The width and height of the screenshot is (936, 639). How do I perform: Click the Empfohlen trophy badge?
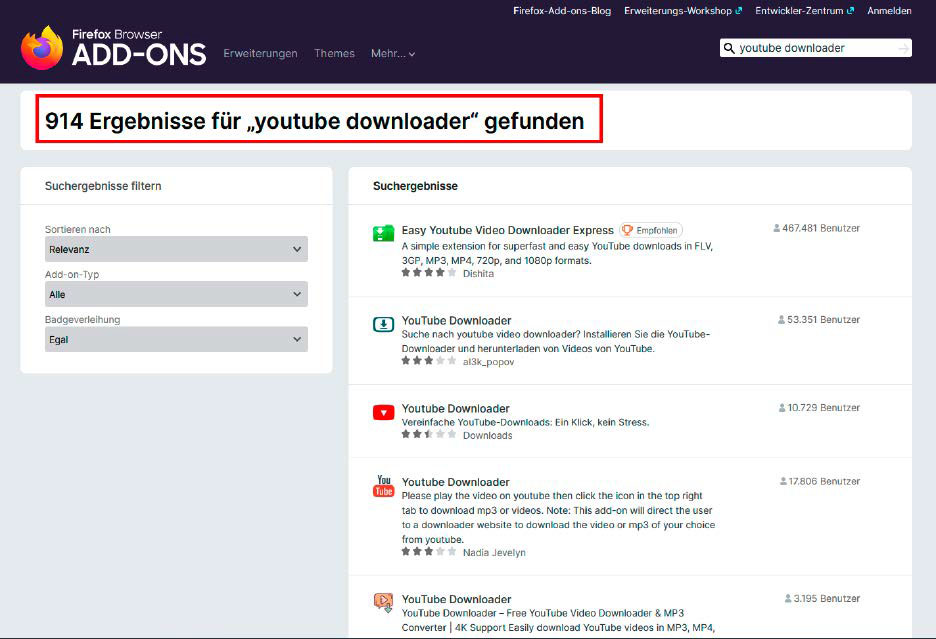[651, 231]
